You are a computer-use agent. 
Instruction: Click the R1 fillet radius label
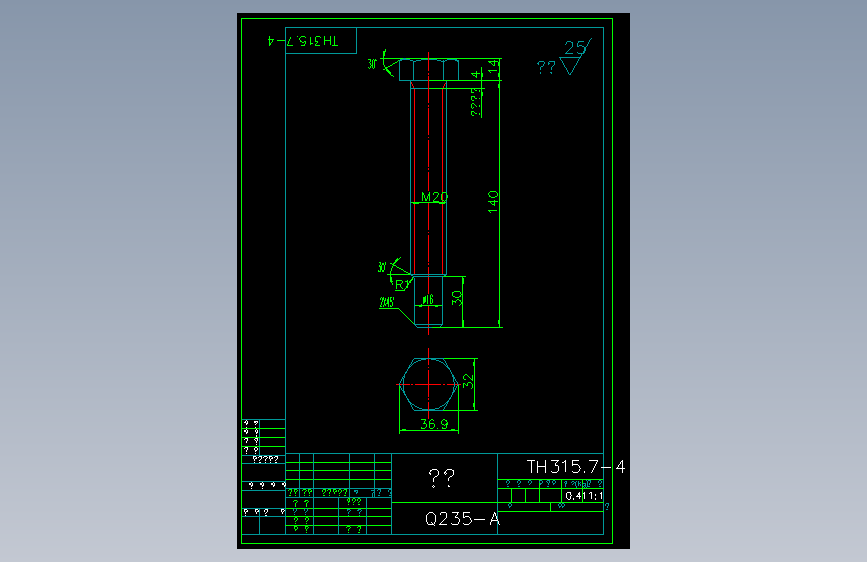[x=401, y=285]
